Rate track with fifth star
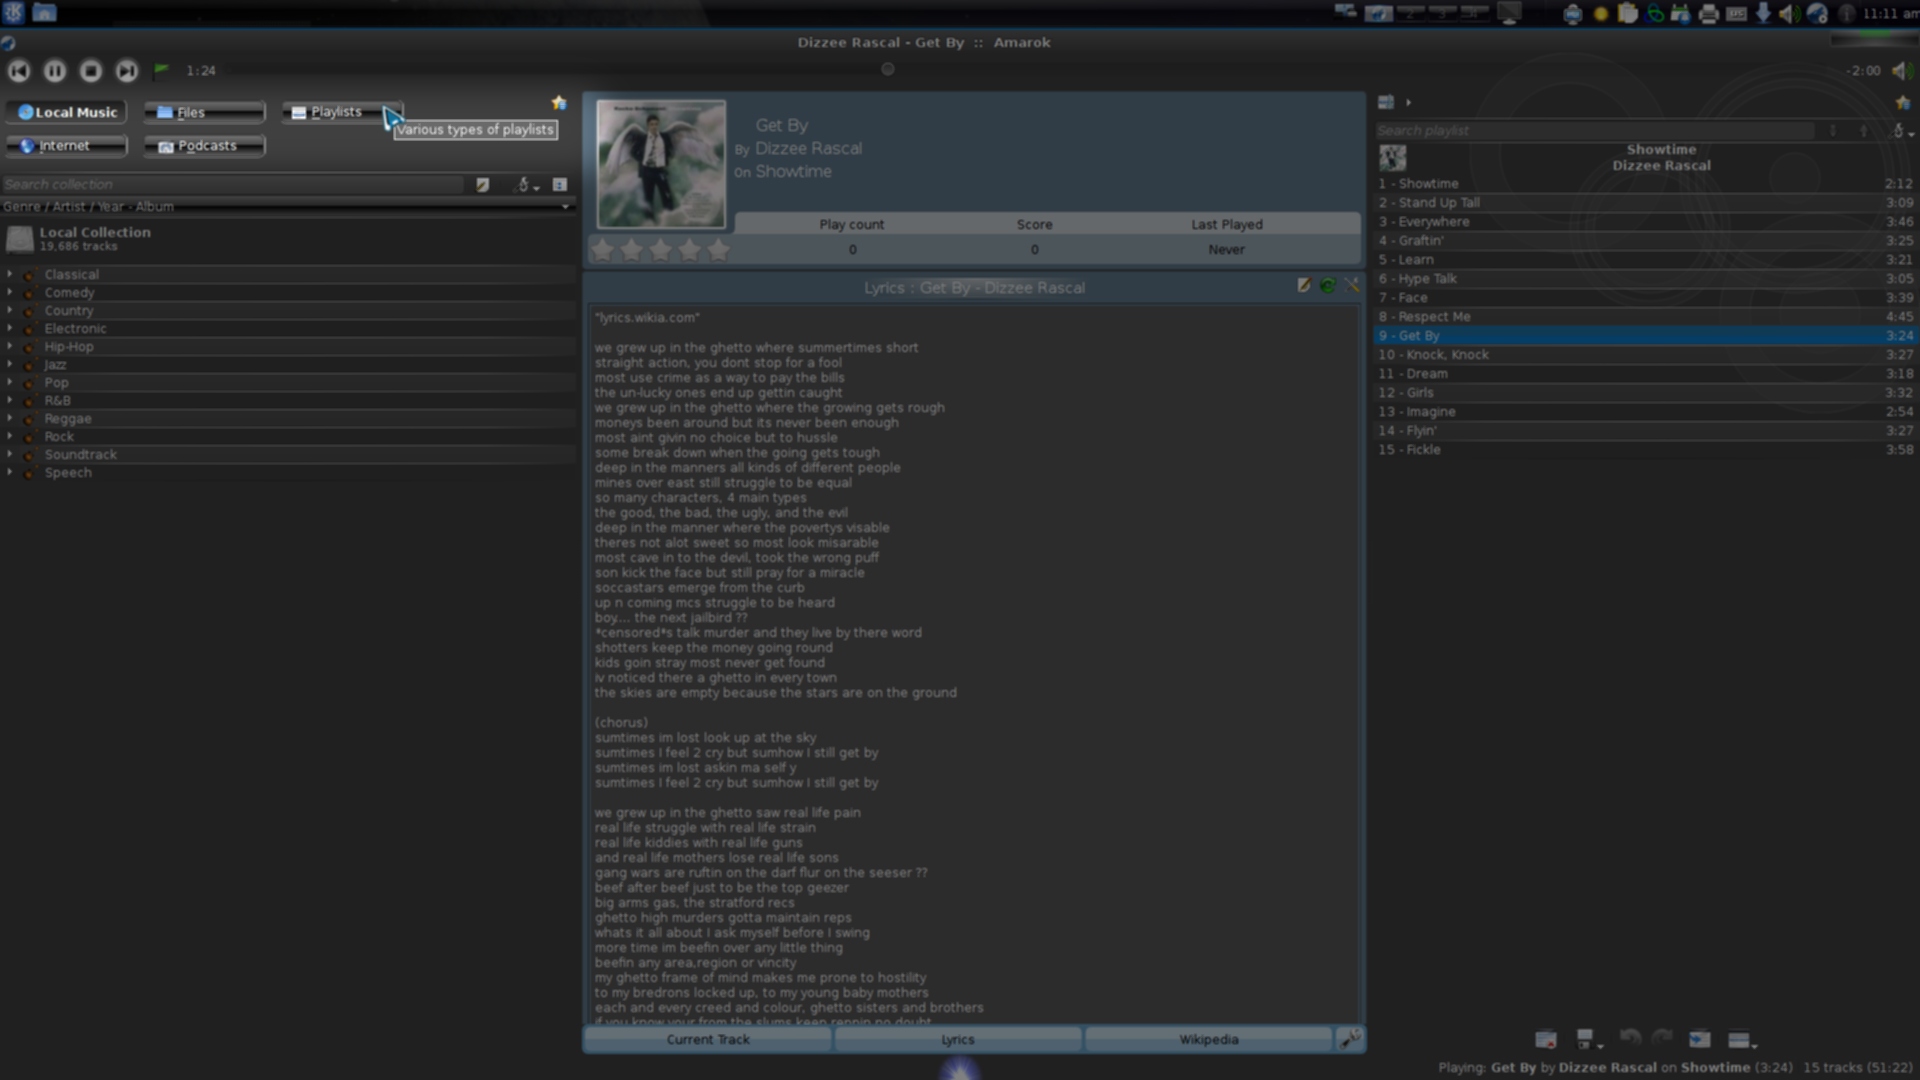The width and height of the screenshot is (1920, 1080). pyautogui.click(x=719, y=250)
